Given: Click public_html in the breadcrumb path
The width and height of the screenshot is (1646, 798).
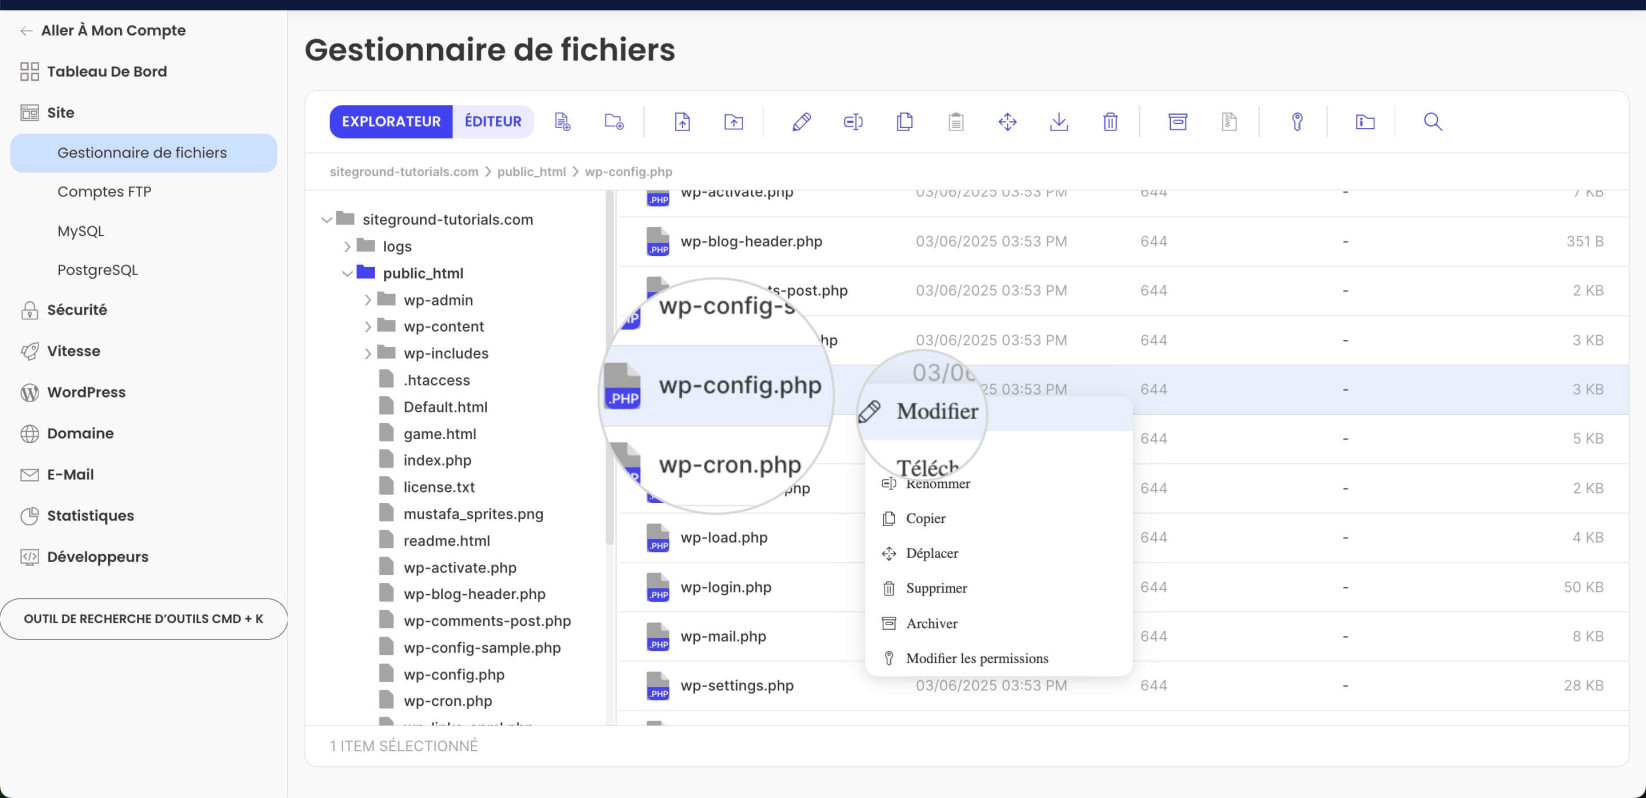Looking at the screenshot, I should [532, 172].
